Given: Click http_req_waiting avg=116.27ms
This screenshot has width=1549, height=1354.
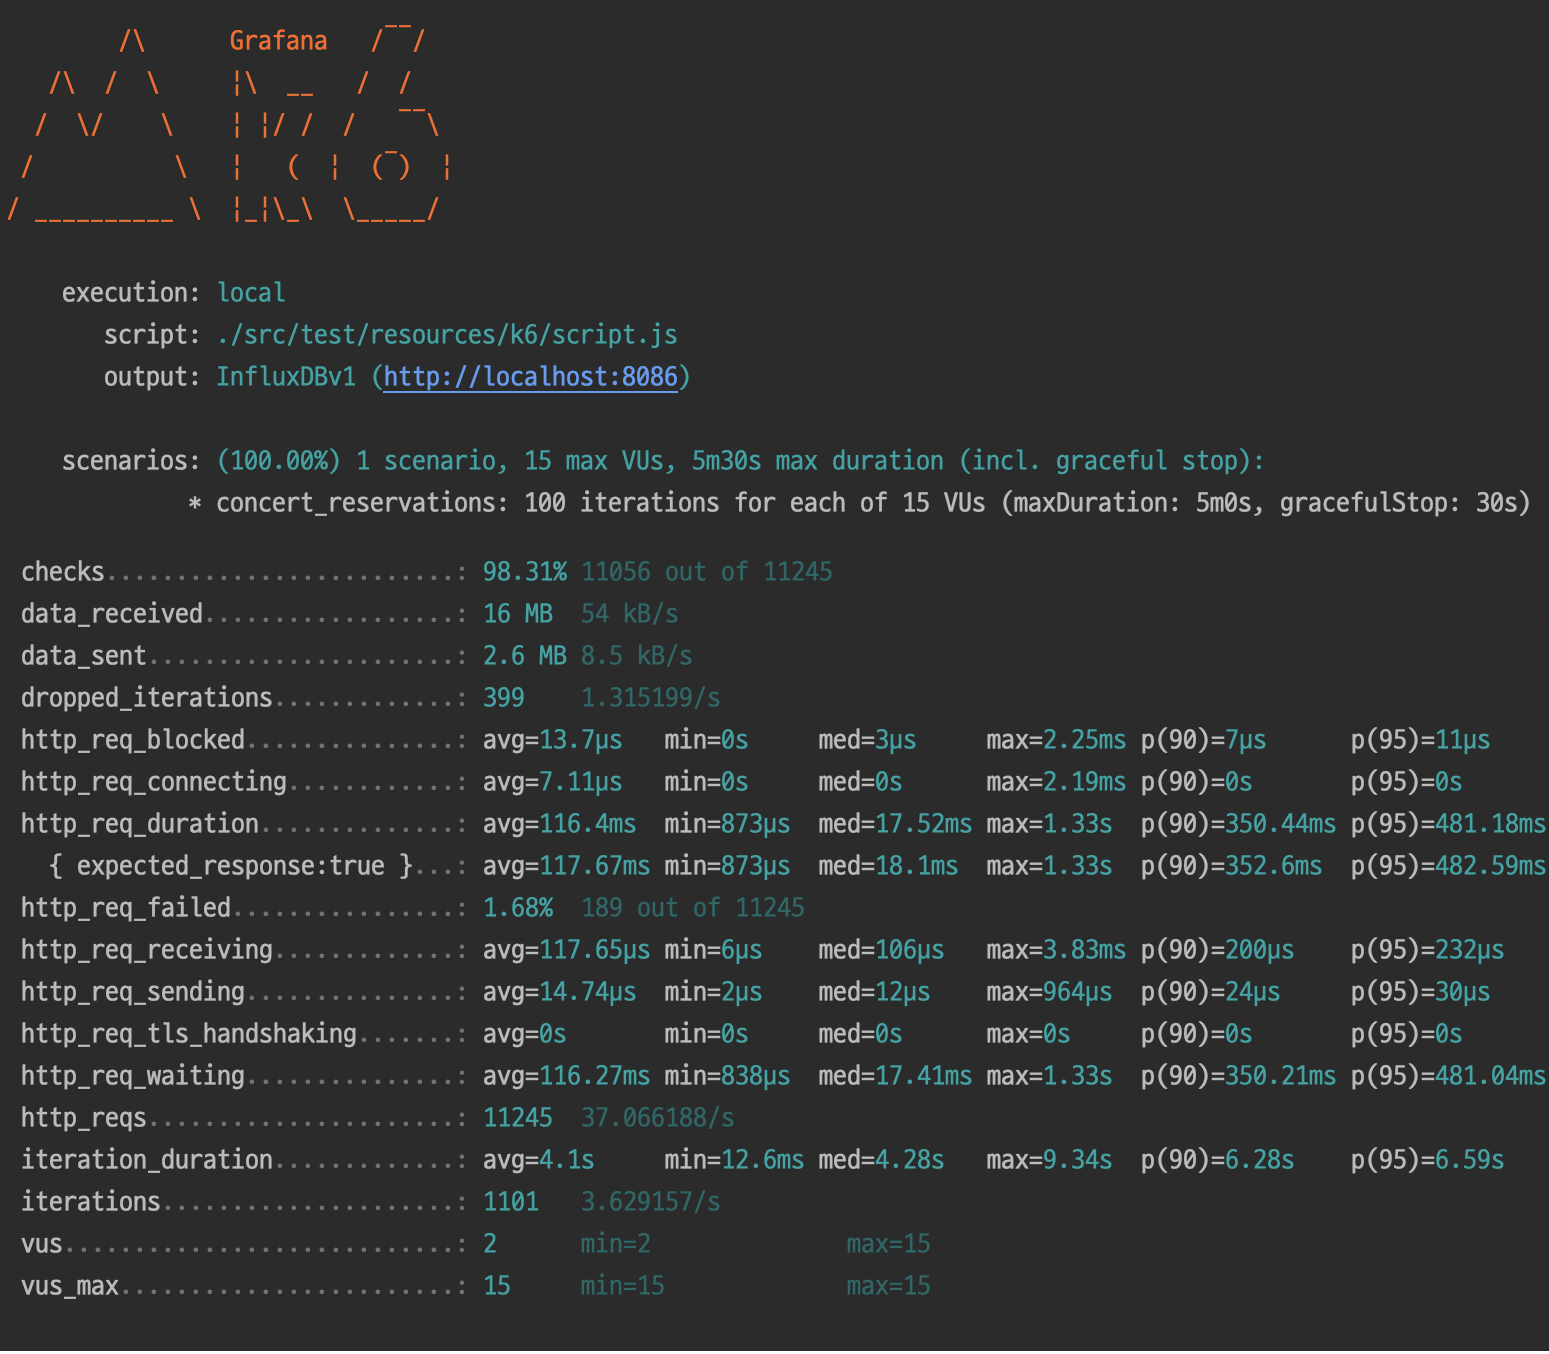Looking at the screenshot, I should pyautogui.click(x=566, y=1076).
